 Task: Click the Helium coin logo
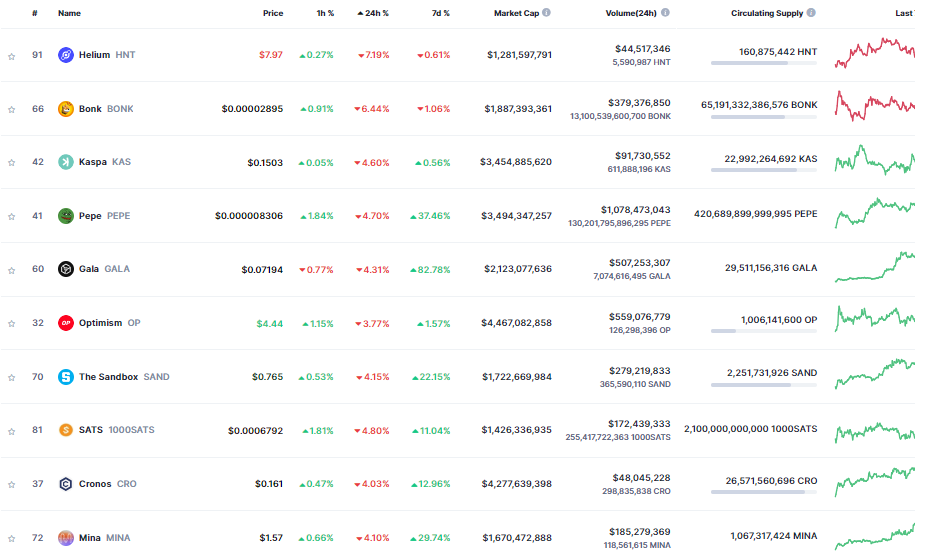click(x=65, y=55)
